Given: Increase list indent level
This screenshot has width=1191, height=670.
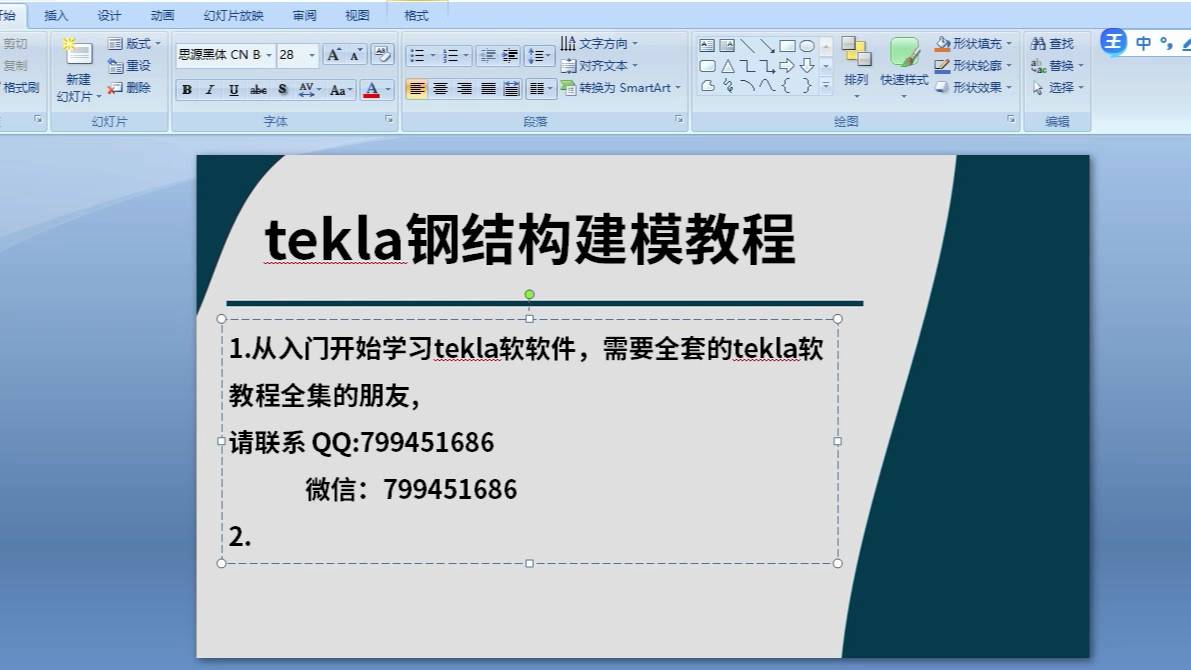Looking at the screenshot, I should (x=510, y=55).
